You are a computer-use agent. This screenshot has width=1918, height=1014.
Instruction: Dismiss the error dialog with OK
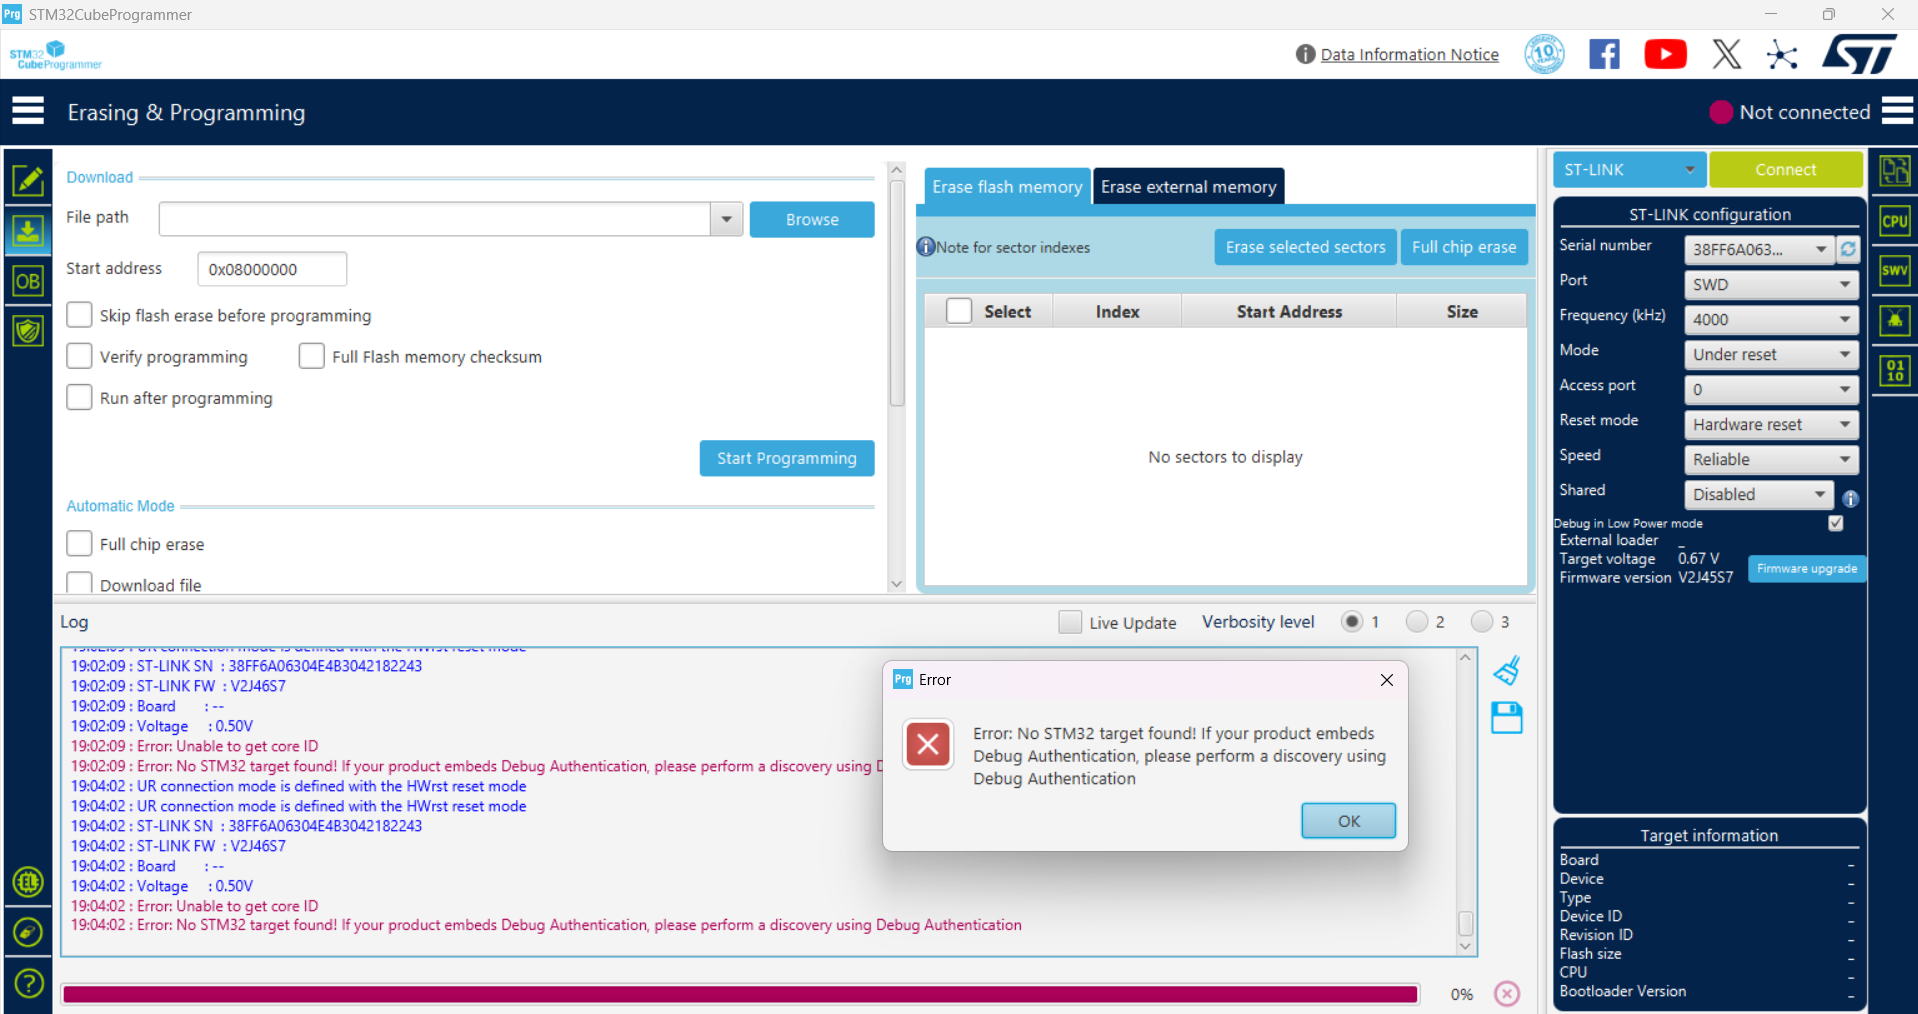pyautogui.click(x=1348, y=820)
